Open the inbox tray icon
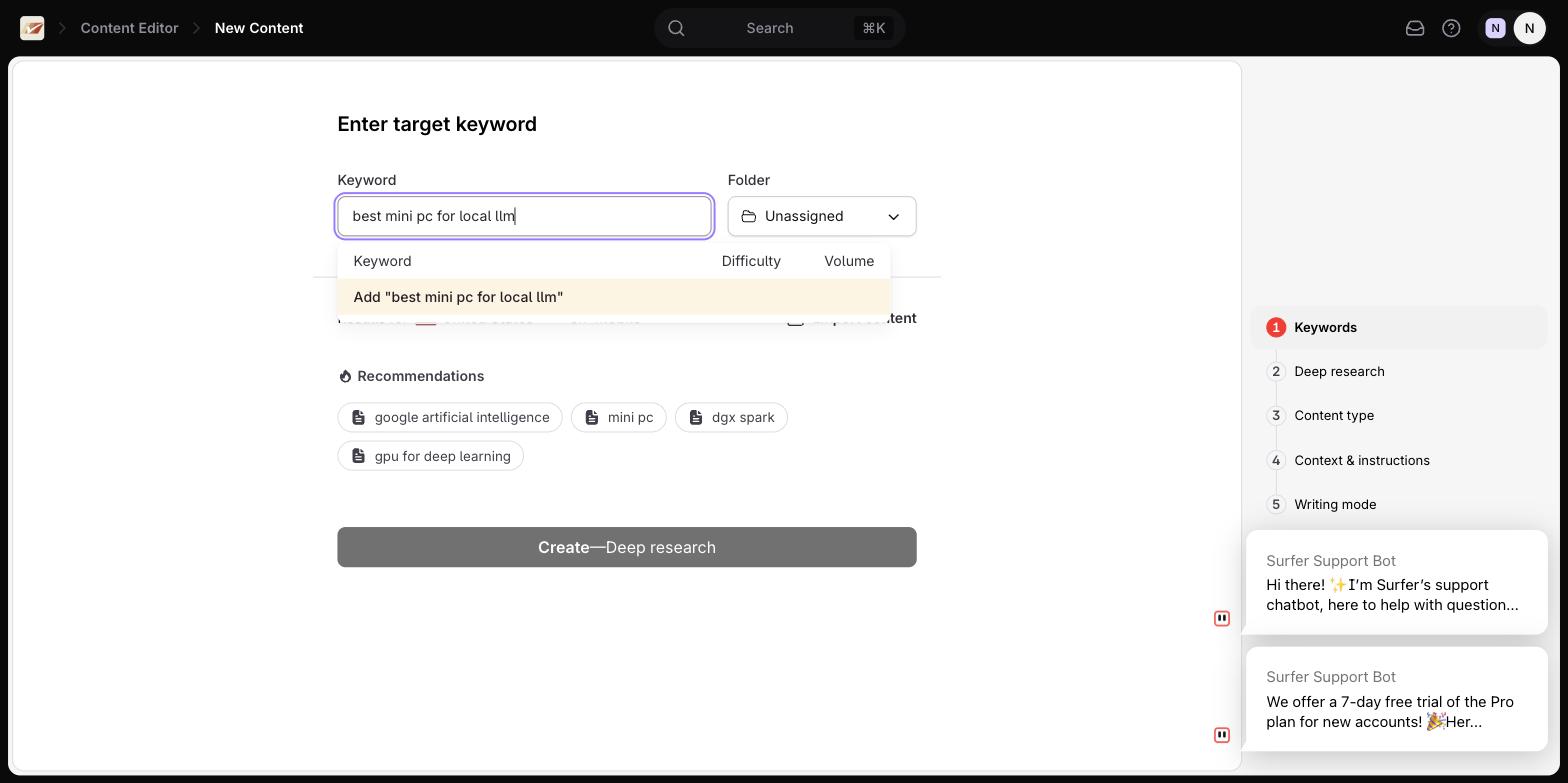This screenshot has height=783, width=1568. pyautogui.click(x=1415, y=28)
